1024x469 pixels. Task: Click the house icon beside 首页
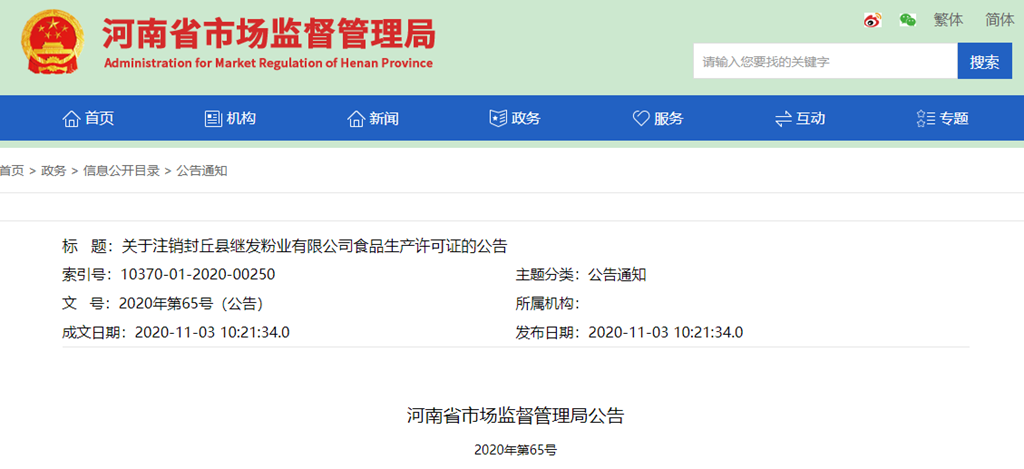point(71,119)
